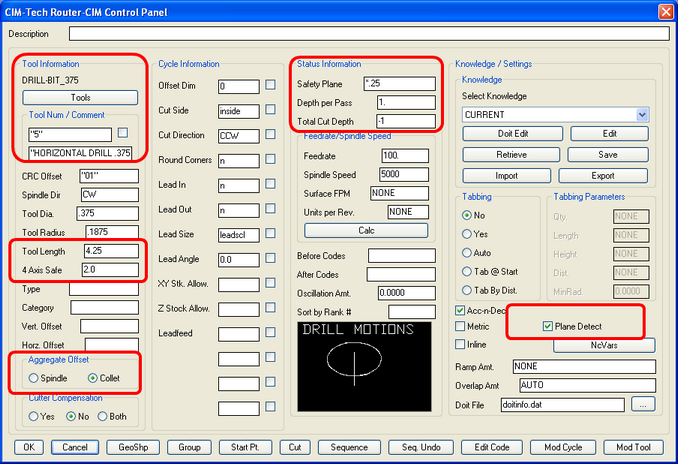Viewport: 678px width, 464px height.
Task: Click the Doit File text field
Action: coord(563,405)
